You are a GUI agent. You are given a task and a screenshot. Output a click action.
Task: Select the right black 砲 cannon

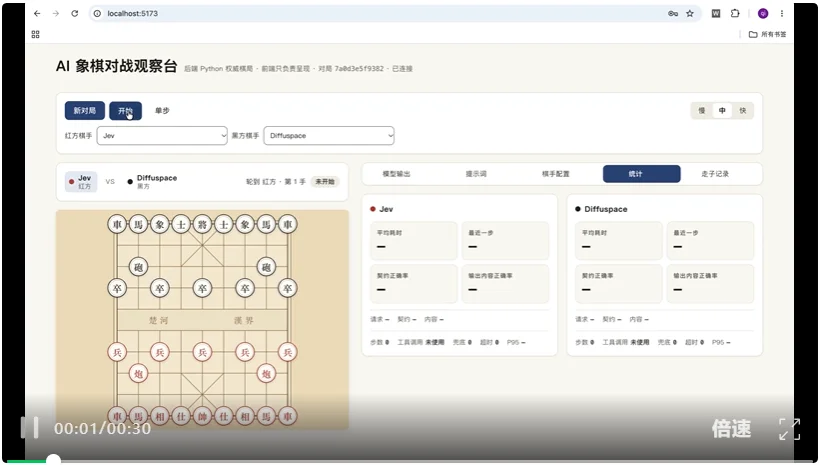266,267
